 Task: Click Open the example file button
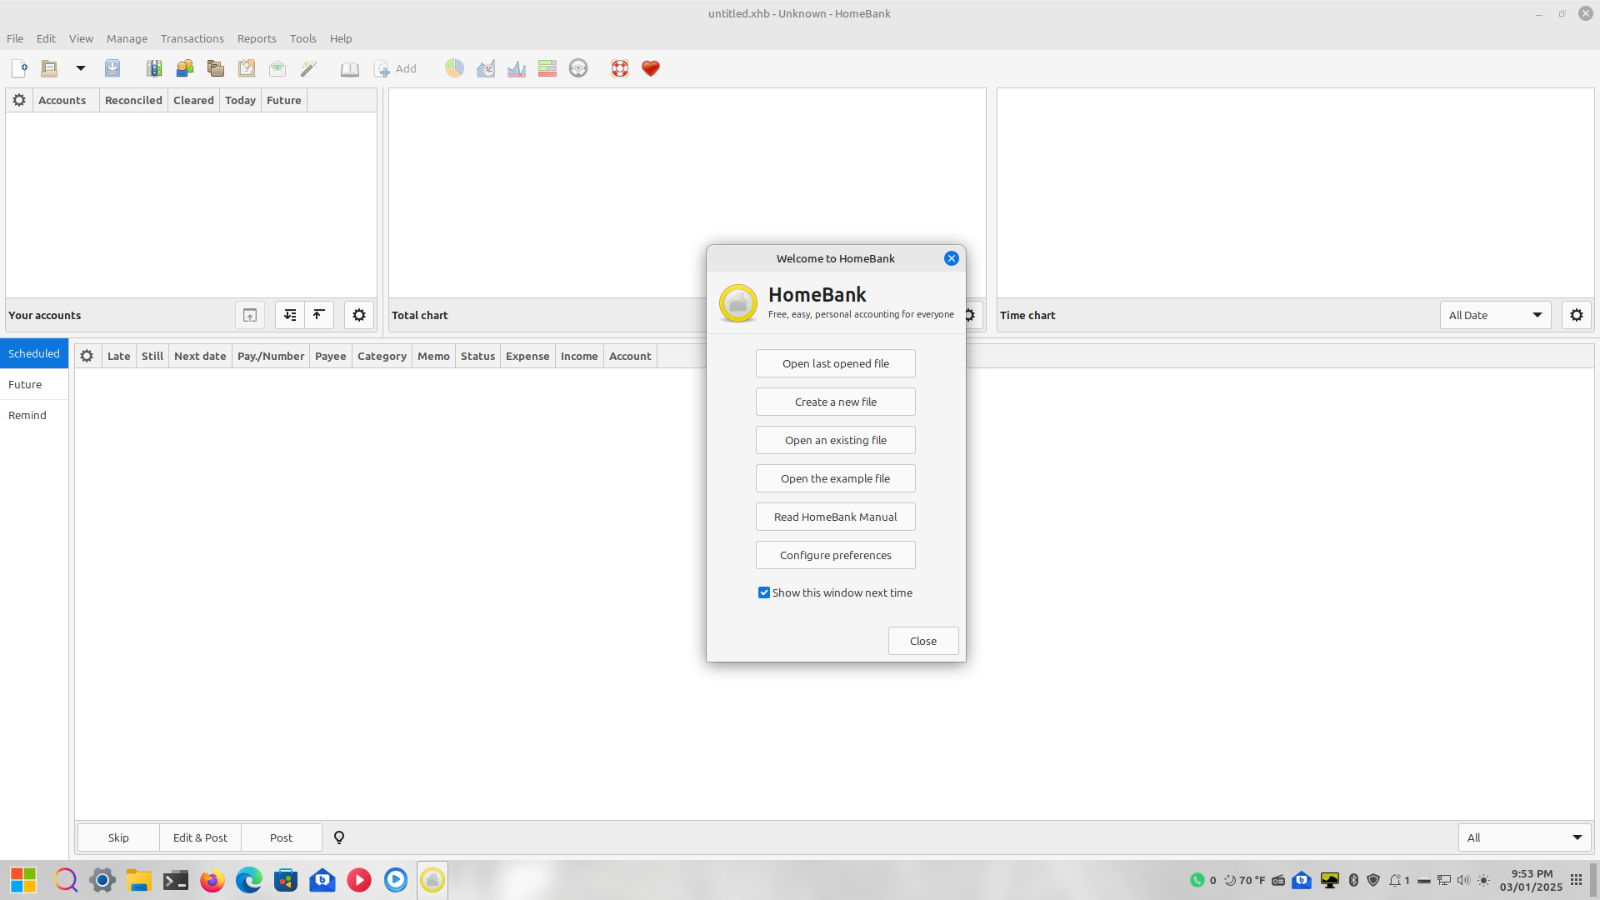(836, 479)
